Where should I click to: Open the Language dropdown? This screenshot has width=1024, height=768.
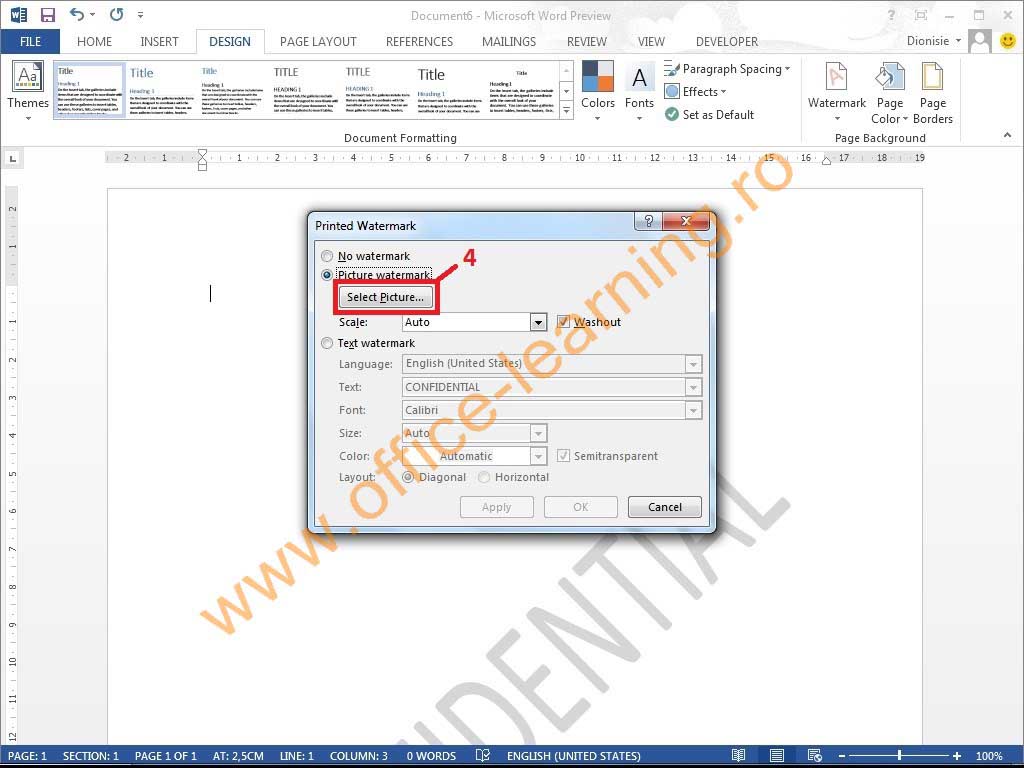(552, 364)
